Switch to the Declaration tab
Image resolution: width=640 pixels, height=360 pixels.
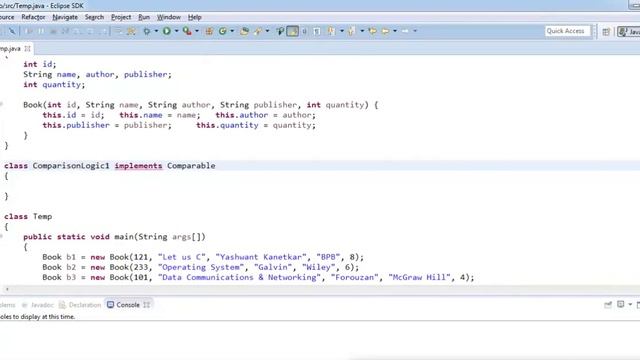click(80, 305)
